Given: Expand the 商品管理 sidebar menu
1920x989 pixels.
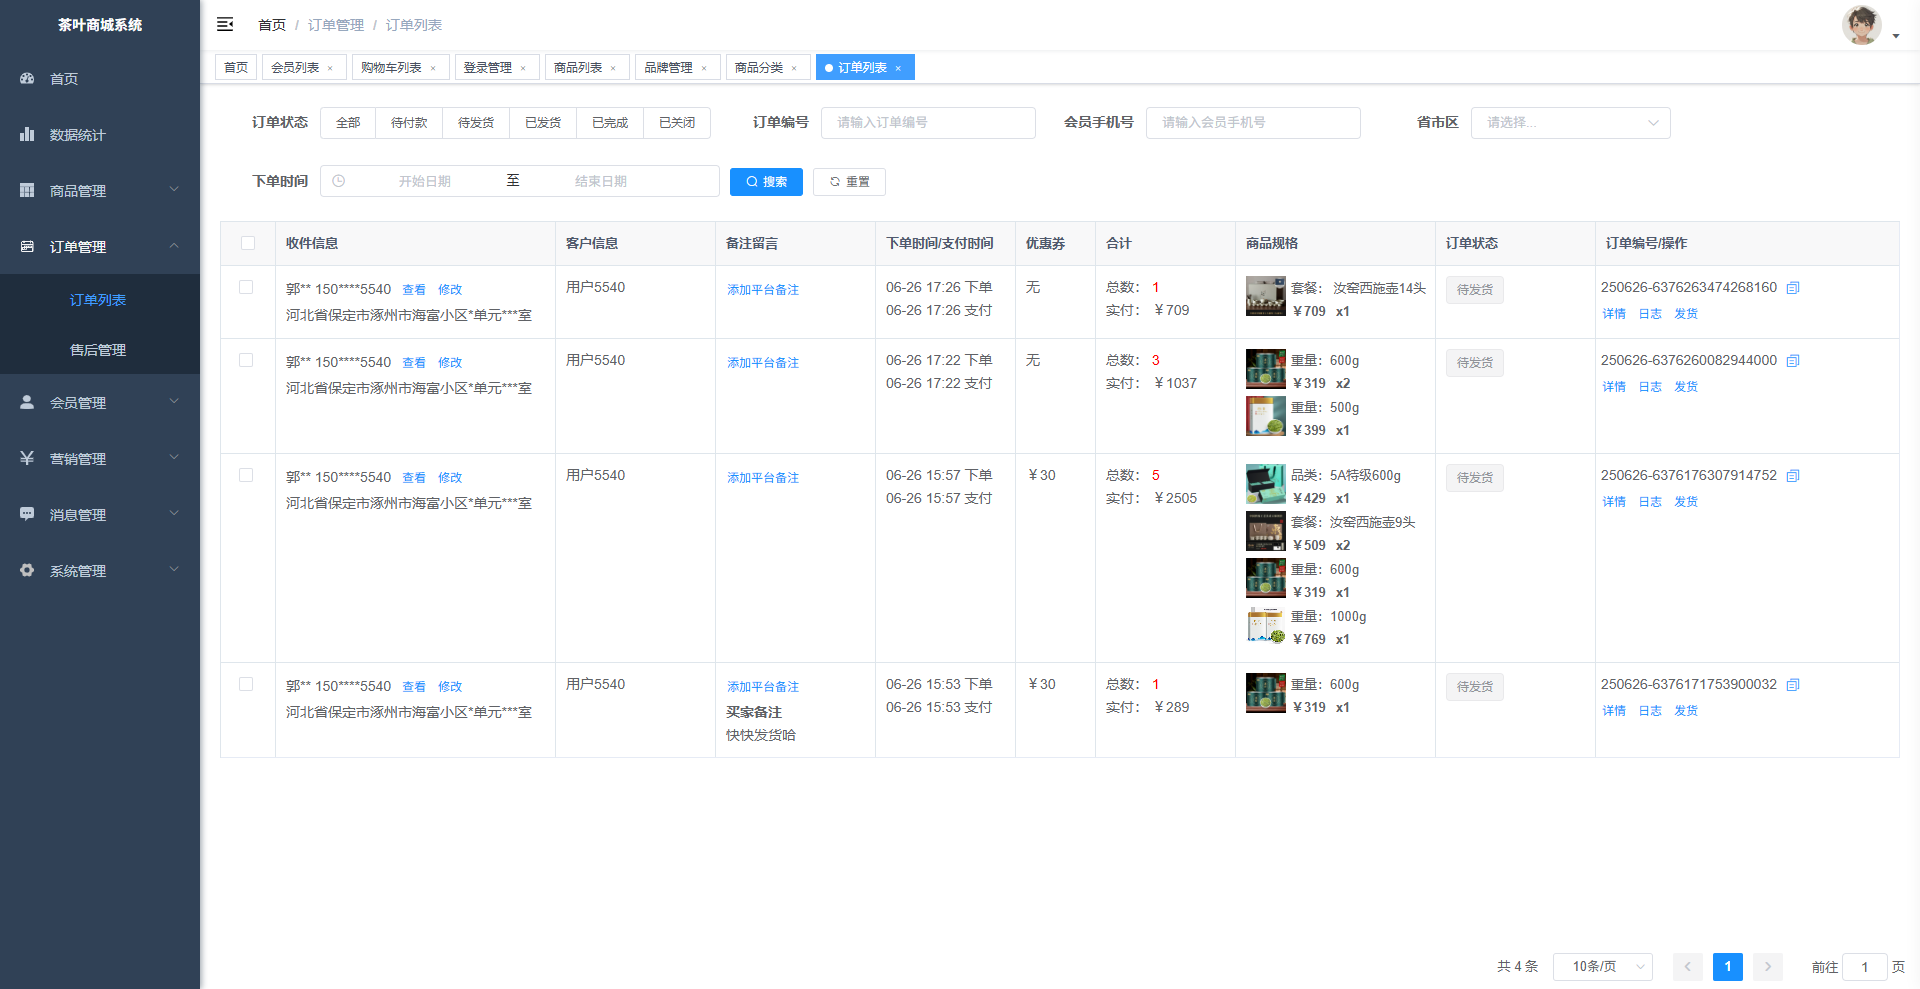Looking at the screenshot, I should coord(100,190).
